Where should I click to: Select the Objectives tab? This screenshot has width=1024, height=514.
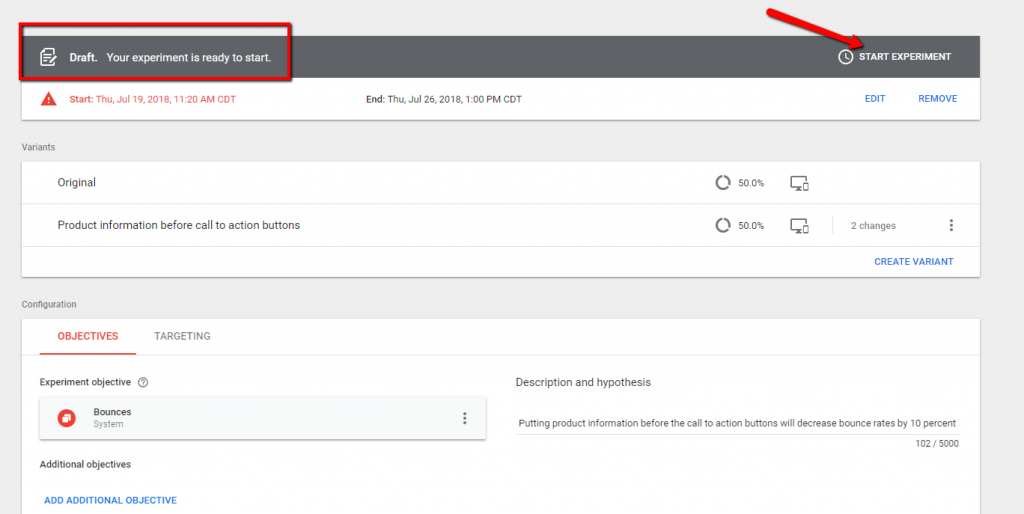(x=88, y=336)
